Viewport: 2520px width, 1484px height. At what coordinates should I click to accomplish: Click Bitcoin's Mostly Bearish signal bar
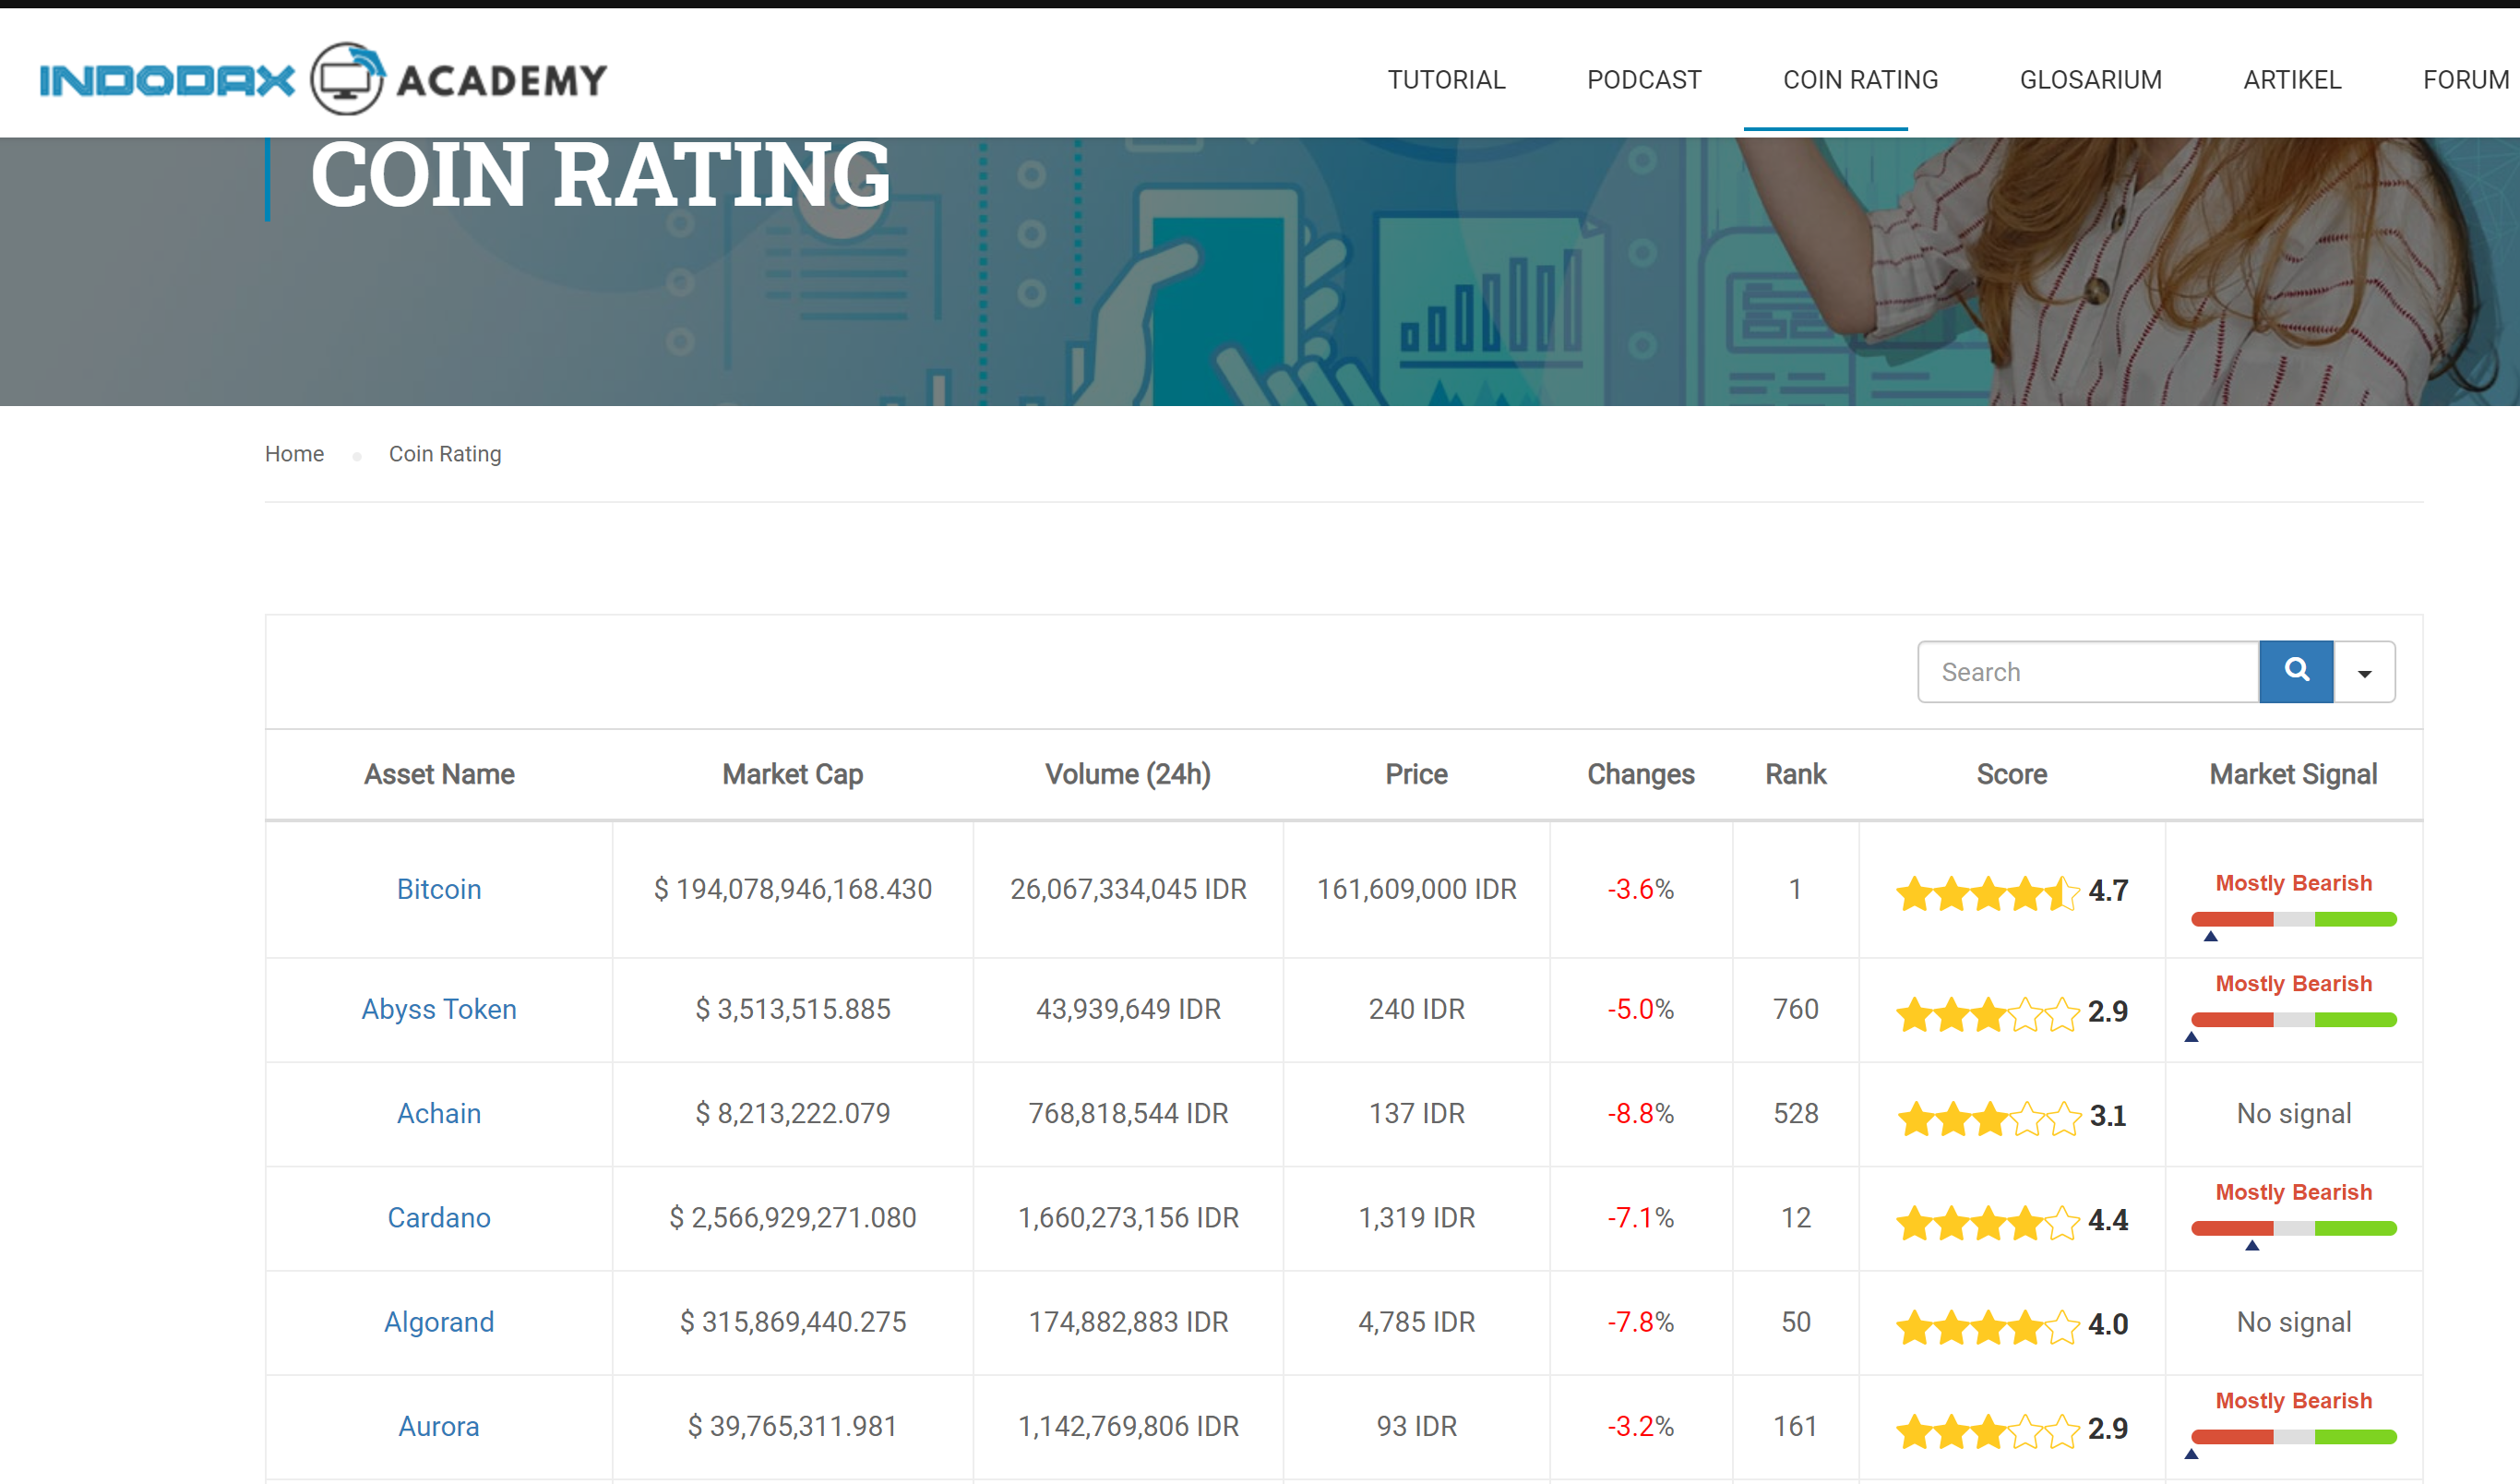(2293, 918)
